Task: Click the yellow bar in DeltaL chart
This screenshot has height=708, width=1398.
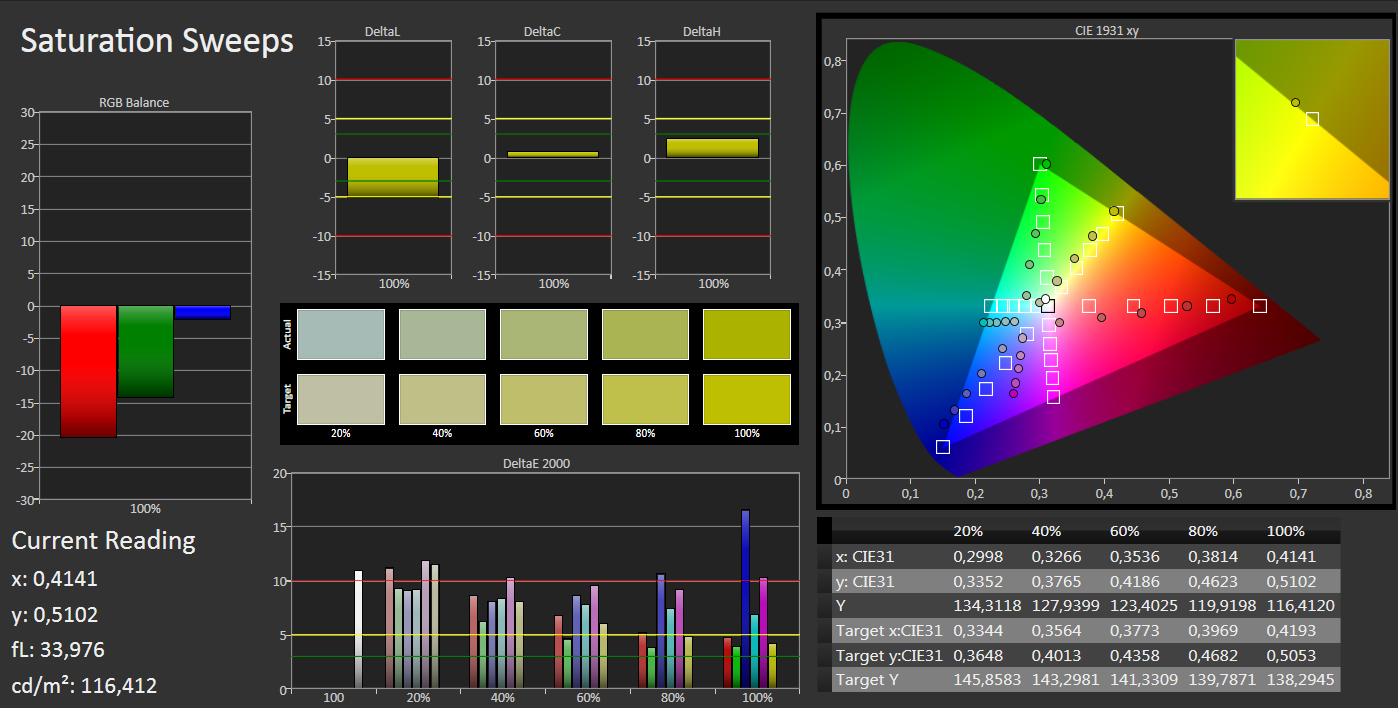Action: coord(393,177)
